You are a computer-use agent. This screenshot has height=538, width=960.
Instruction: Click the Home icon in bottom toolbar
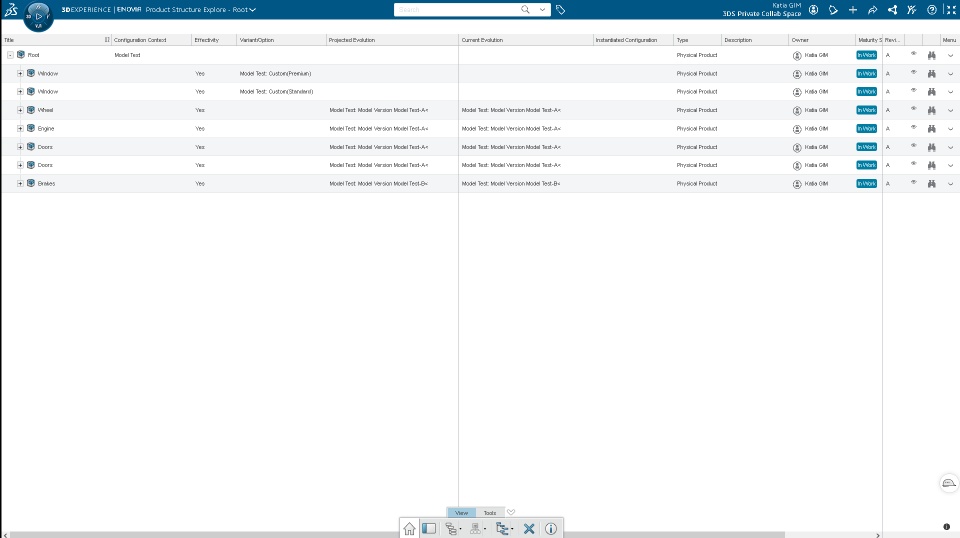409,529
